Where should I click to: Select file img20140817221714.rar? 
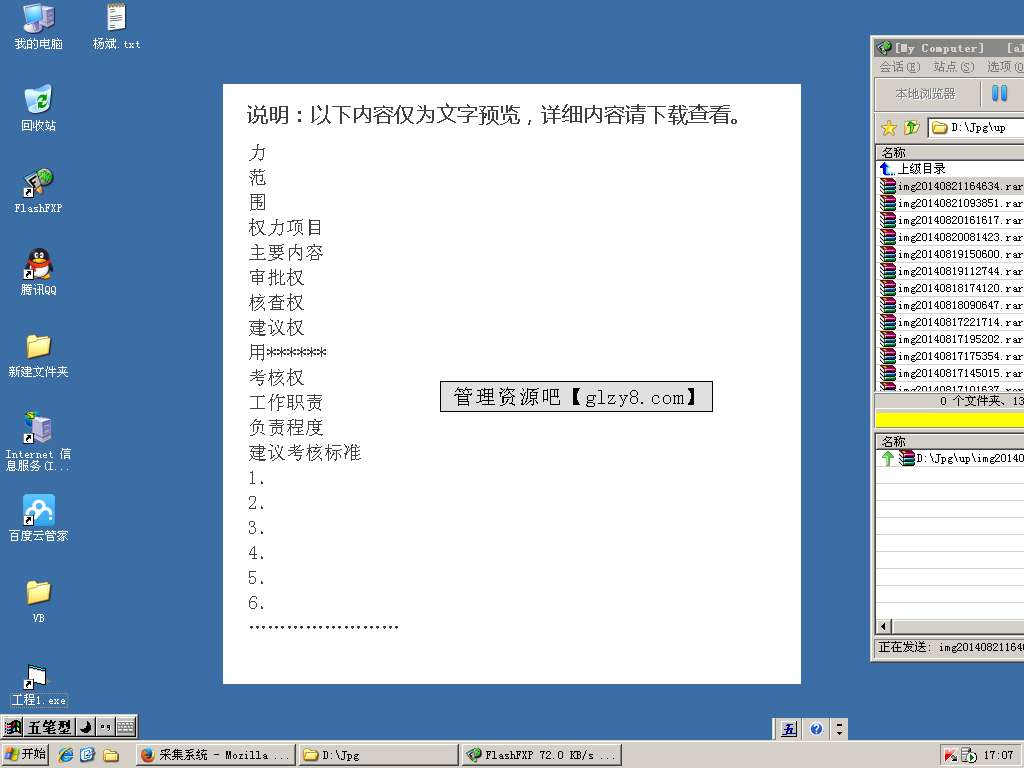pyautogui.click(x=950, y=322)
